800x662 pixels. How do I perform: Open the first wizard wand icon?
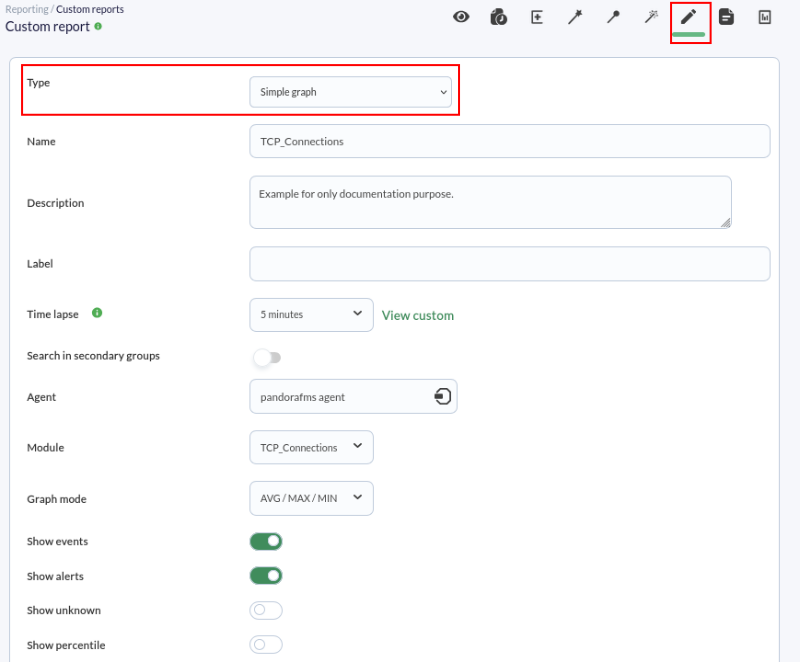pyautogui.click(x=575, y=17)
